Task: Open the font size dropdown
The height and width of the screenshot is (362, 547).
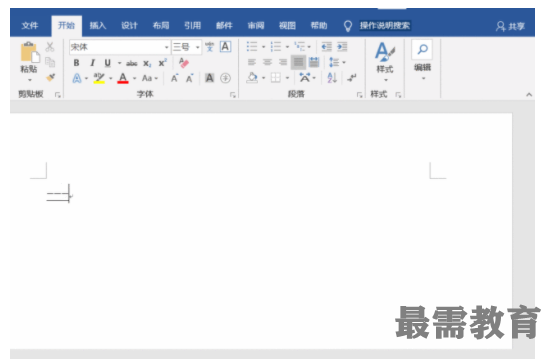Action: point(197,47)
